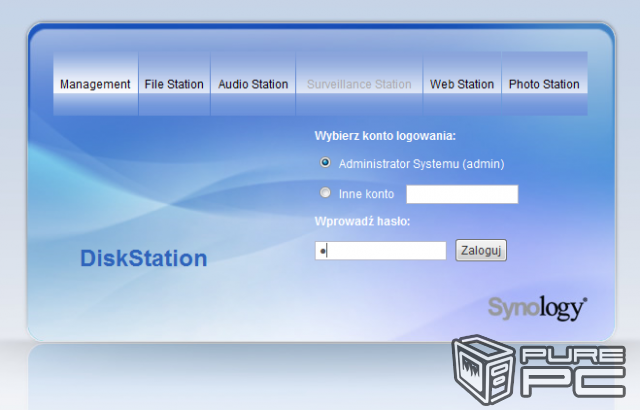Viewport: 640px width, 410px height.
Task: Select Administrator Systemu (admin) radio button
Action: pyautogui.click(x=325, y=163)
